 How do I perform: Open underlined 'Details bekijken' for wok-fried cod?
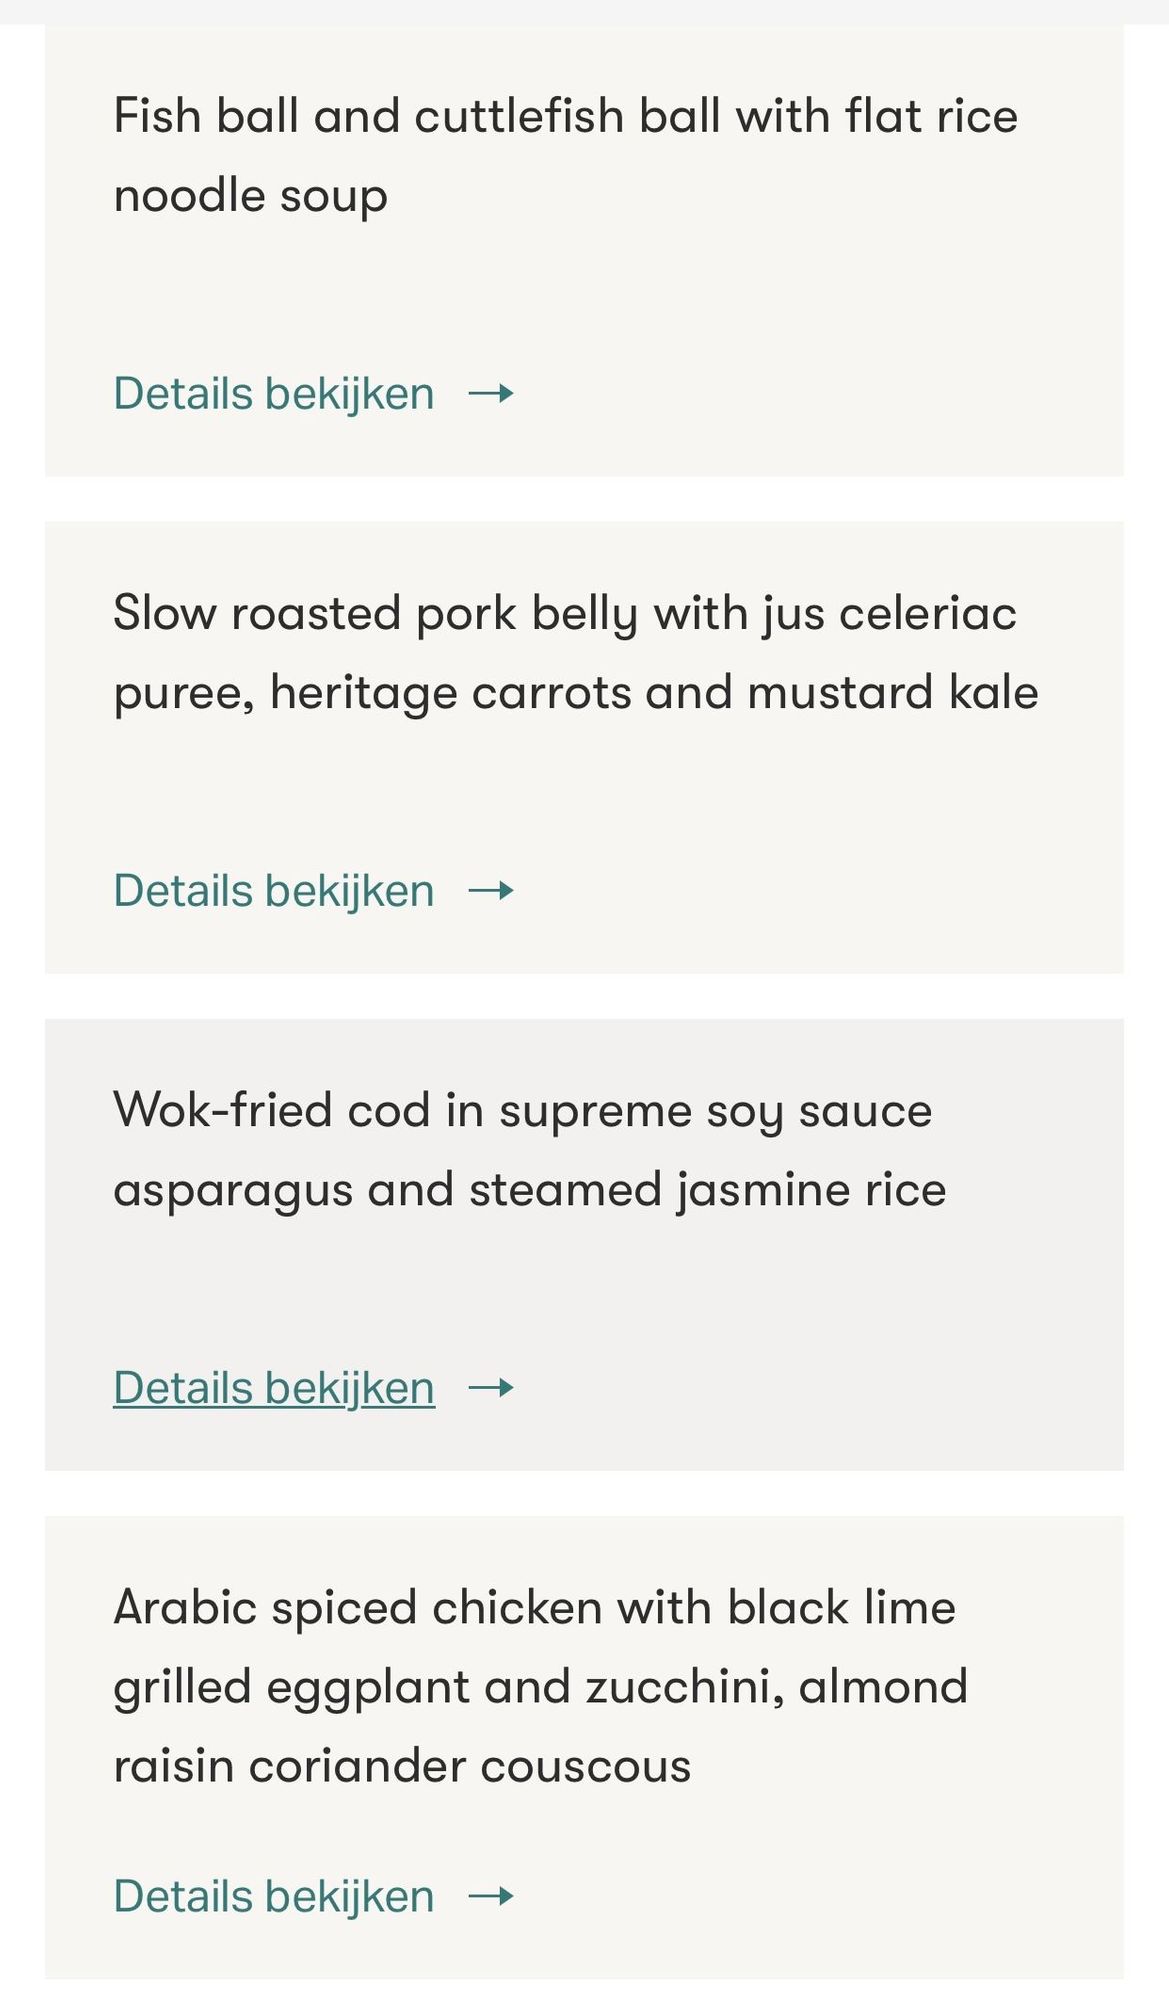click(x=274, y=1388)
